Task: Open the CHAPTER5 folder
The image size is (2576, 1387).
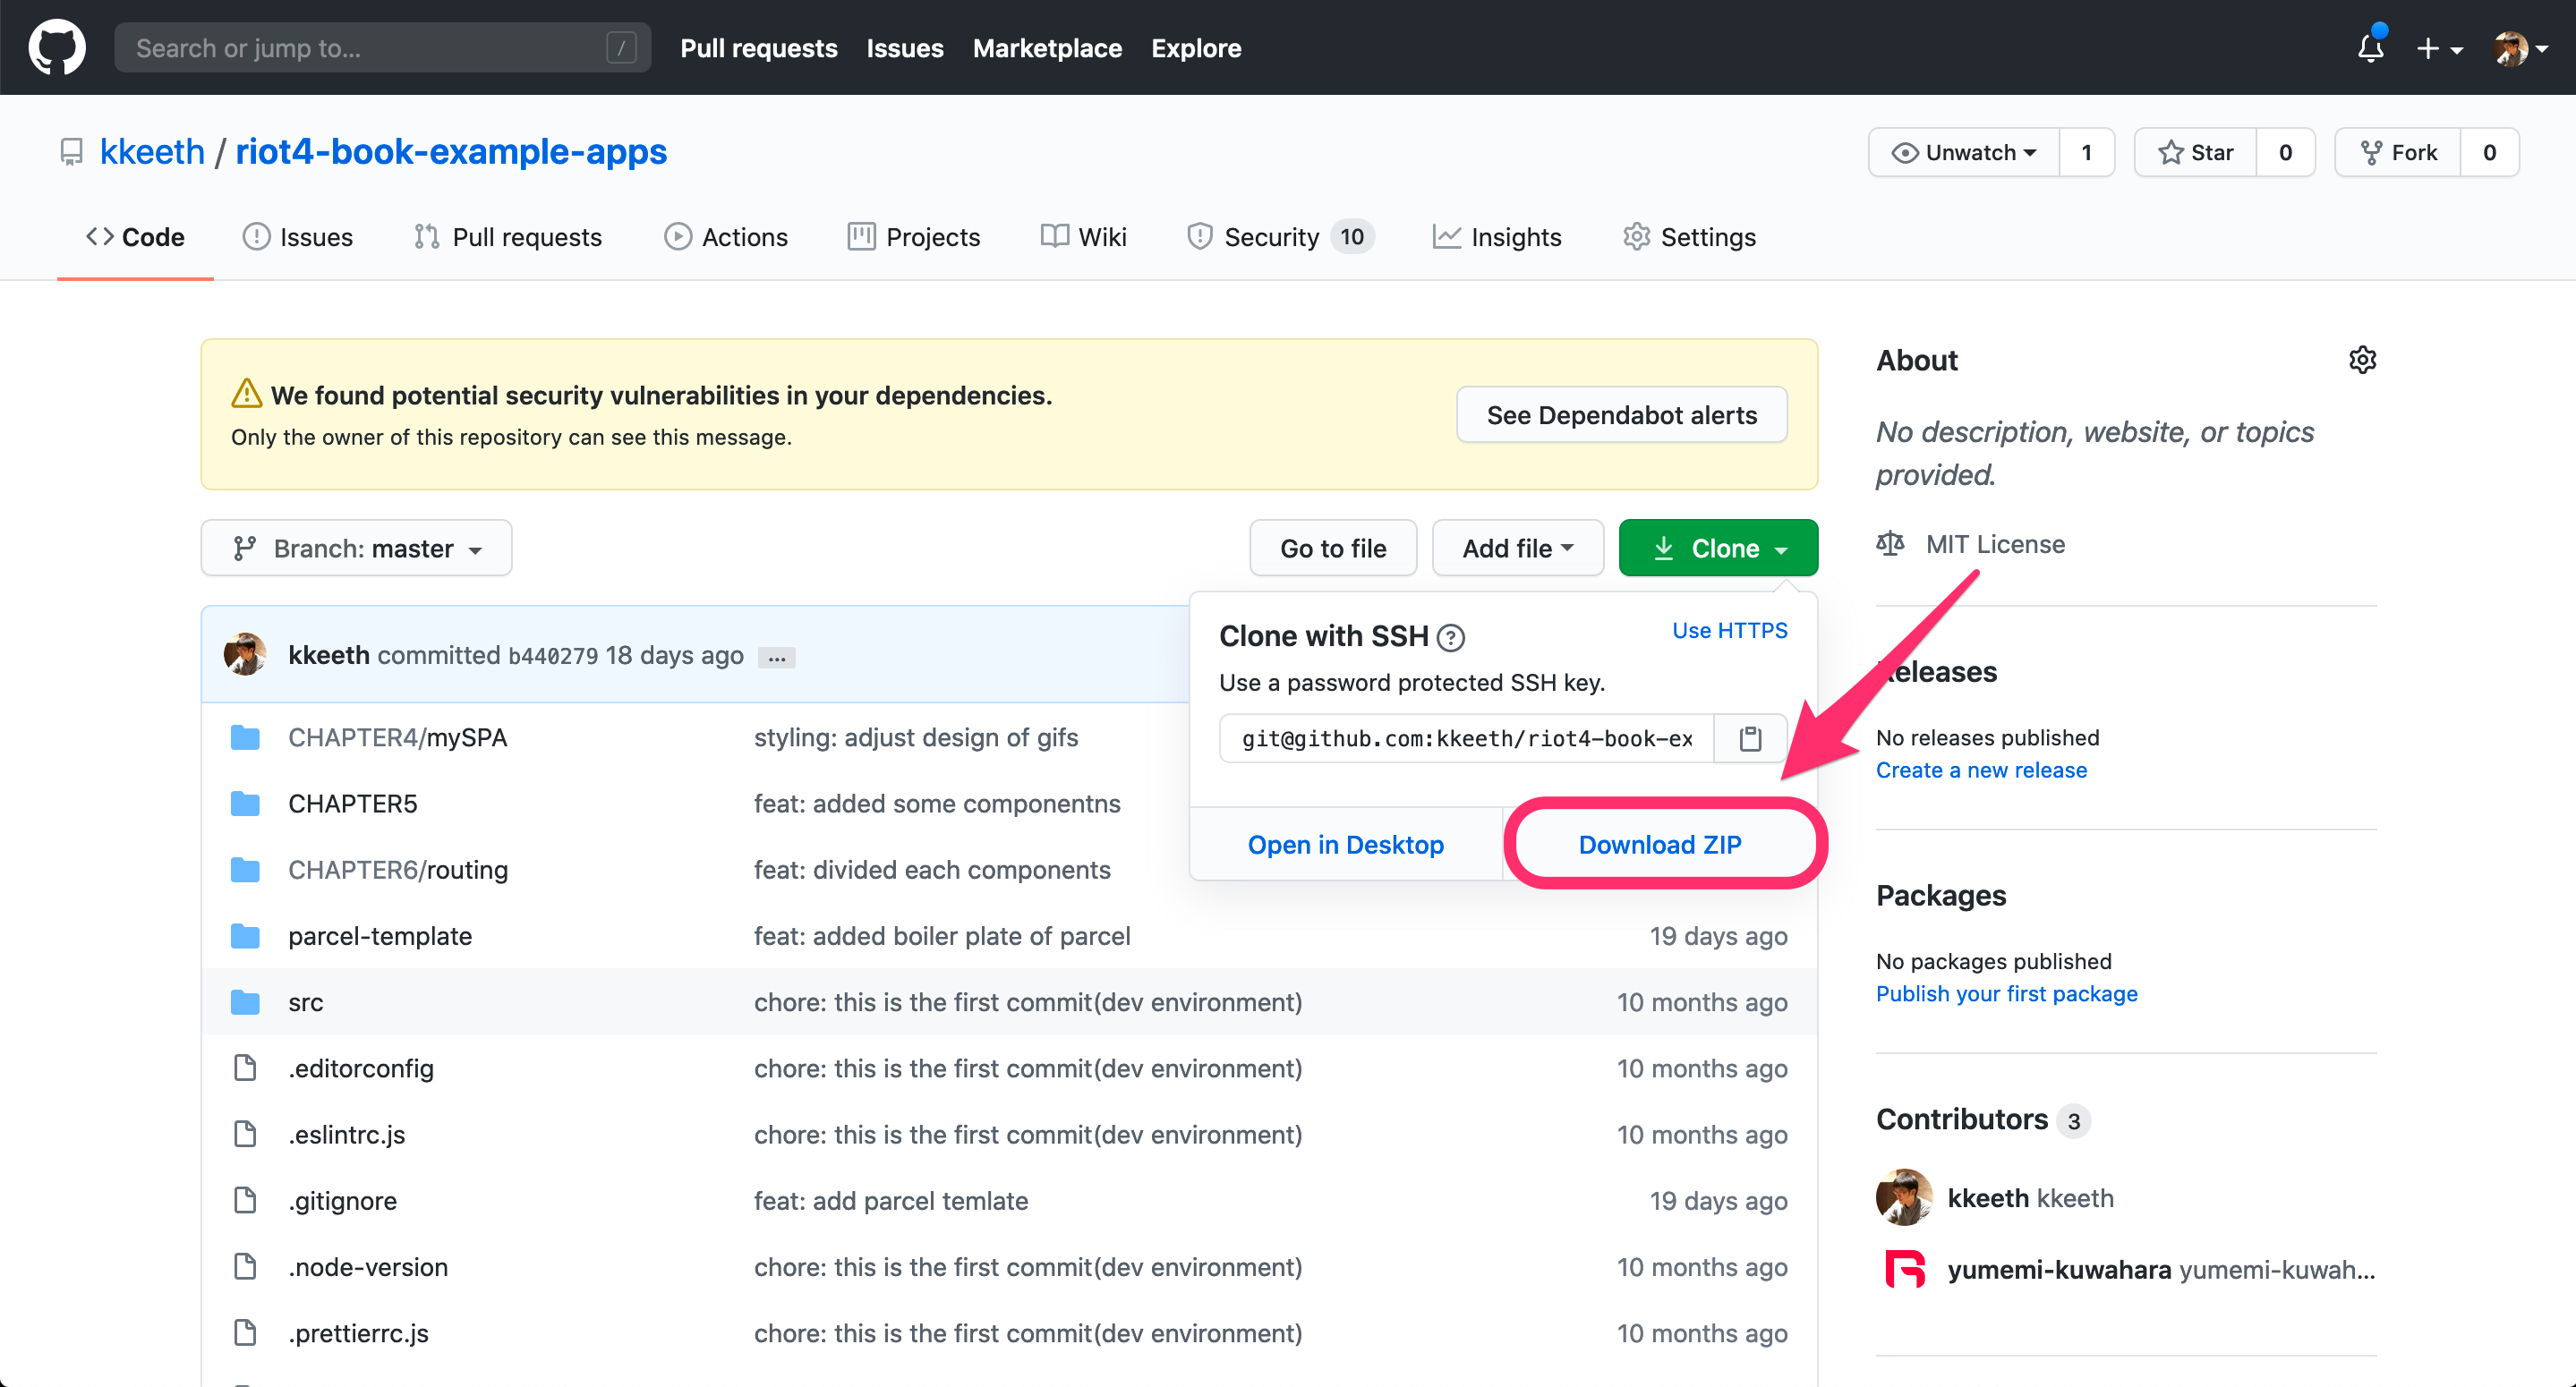Action: tap(352, 803)
